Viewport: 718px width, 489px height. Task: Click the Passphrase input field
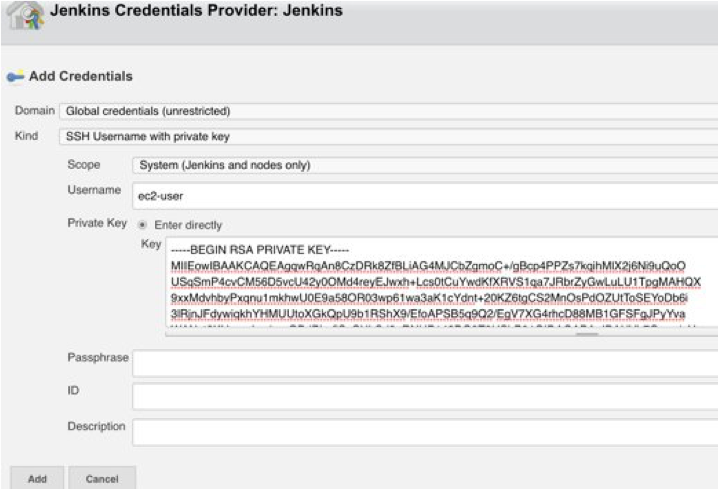click(x=425, y=363)
